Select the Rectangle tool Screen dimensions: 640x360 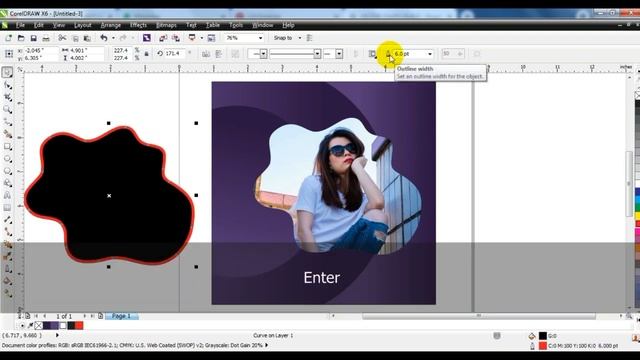[7, 146]
